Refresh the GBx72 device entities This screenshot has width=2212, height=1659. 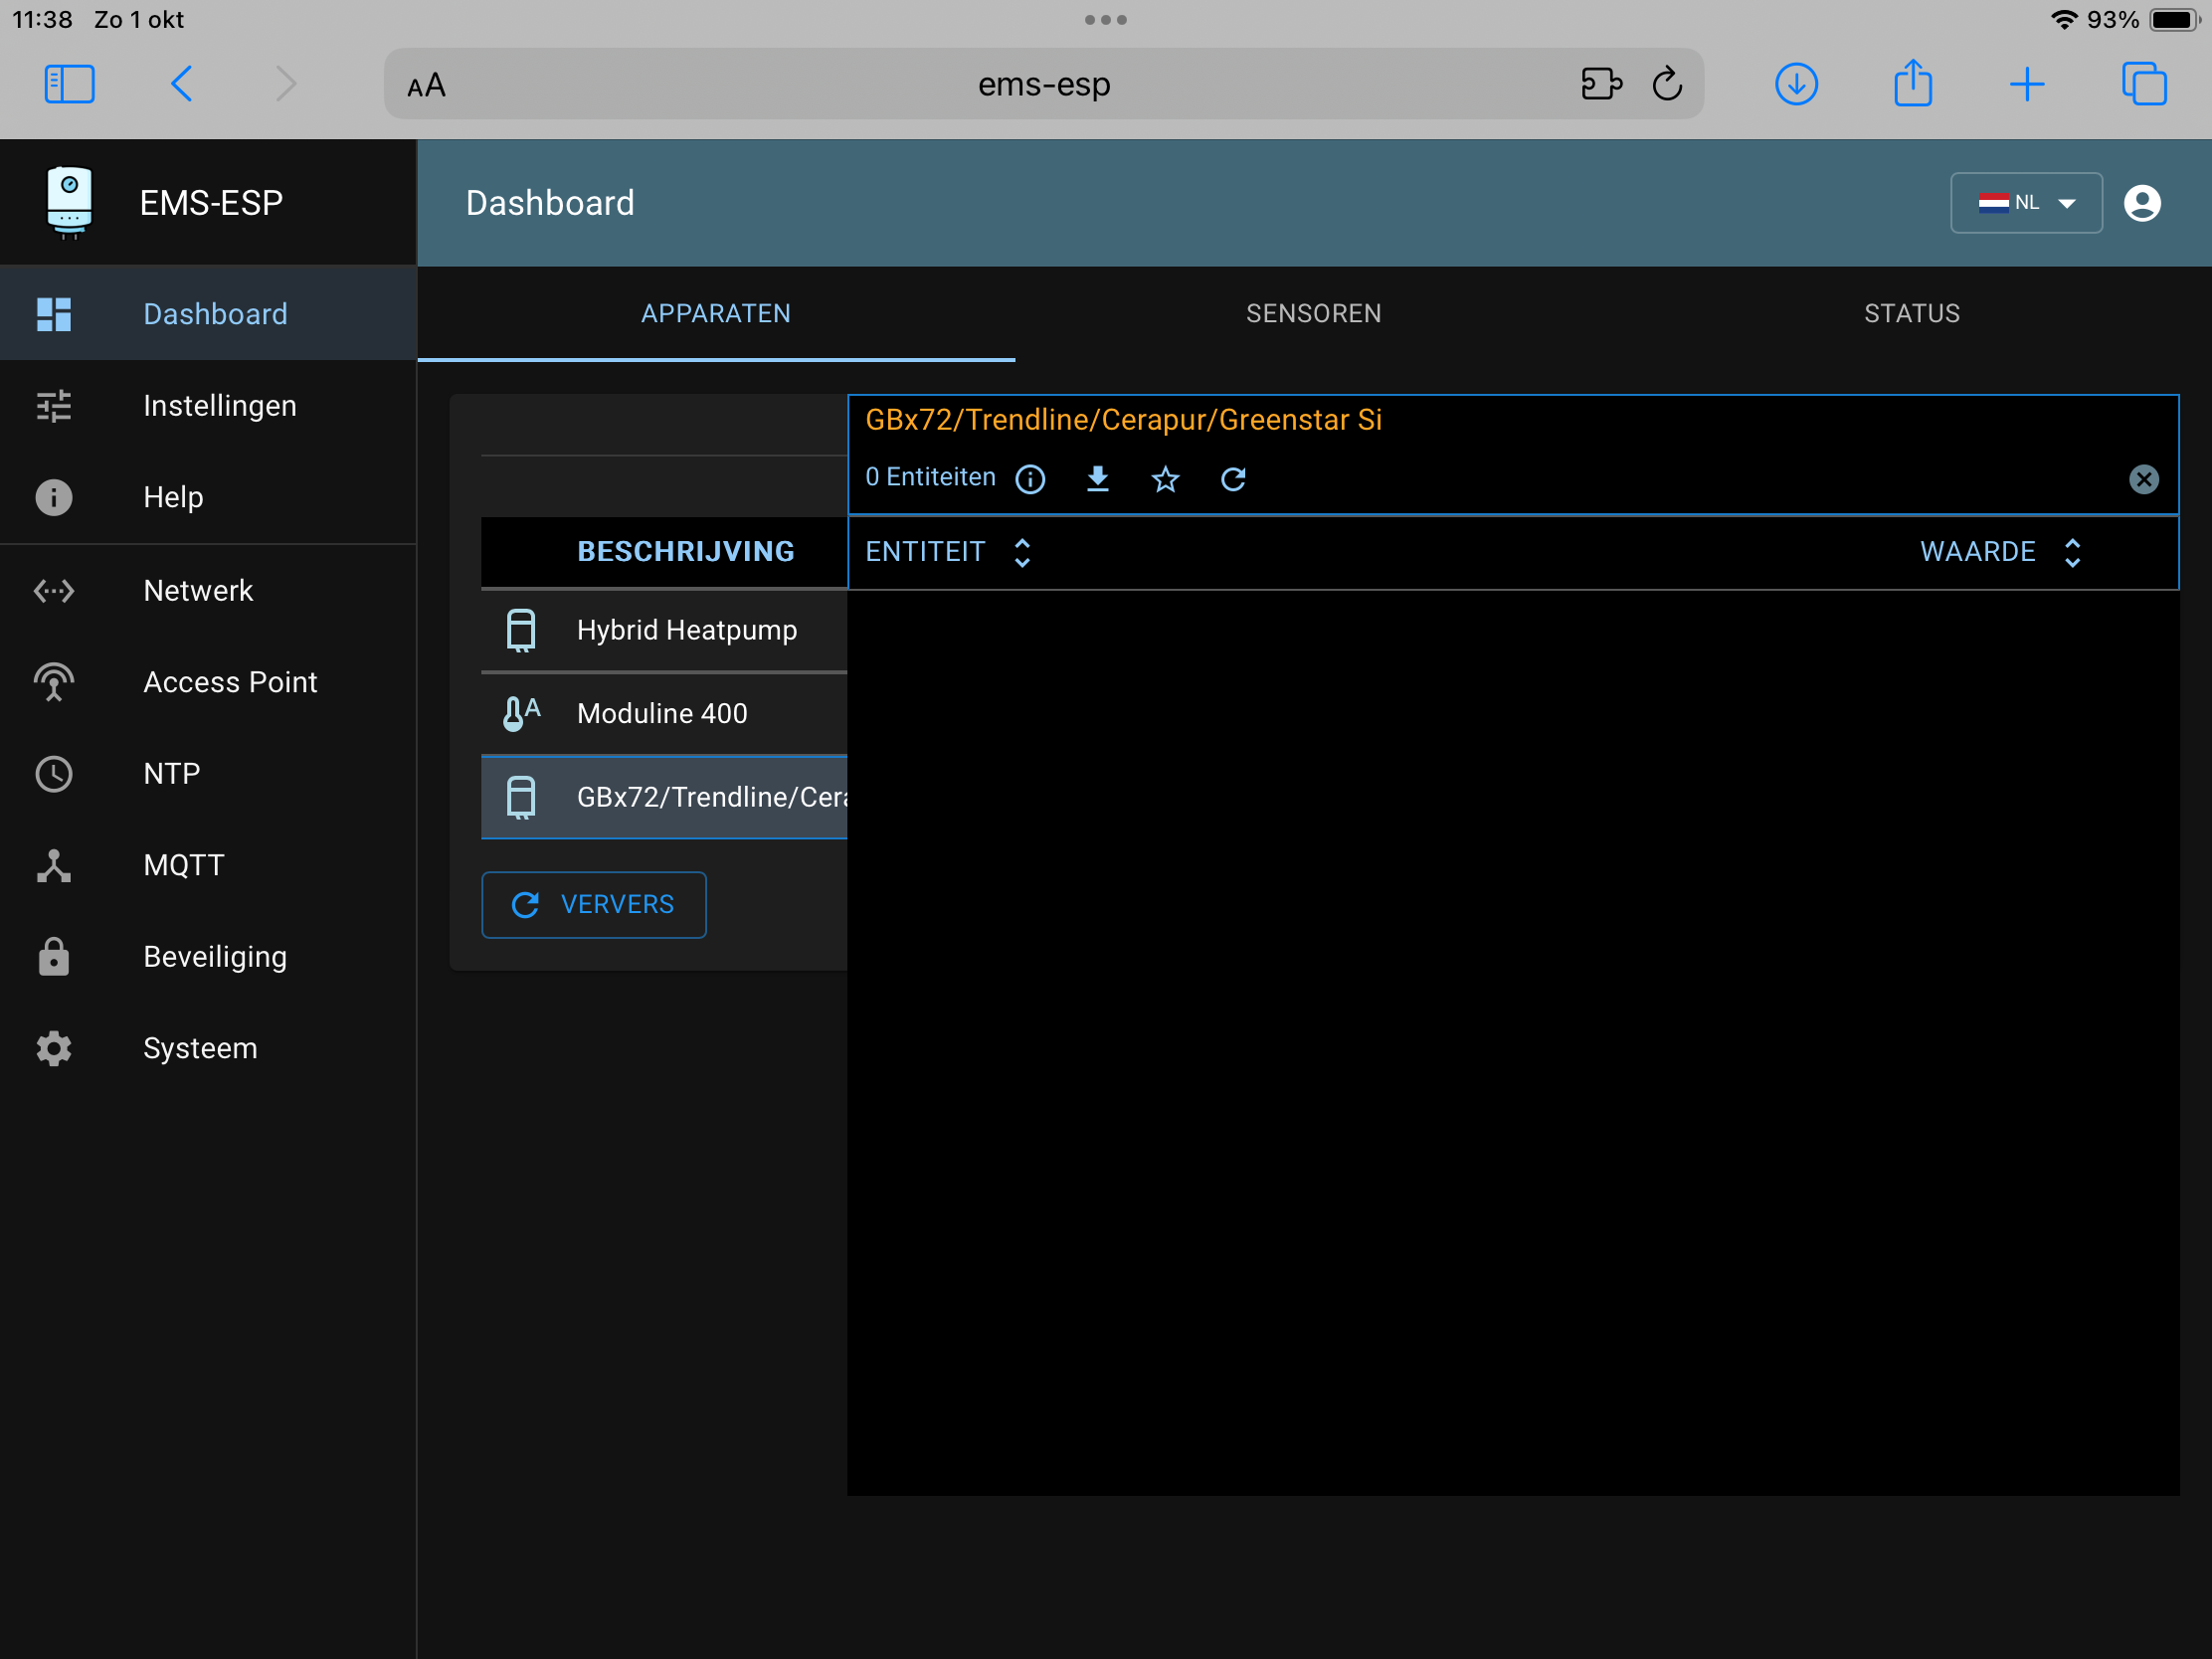click(1233, 479)
